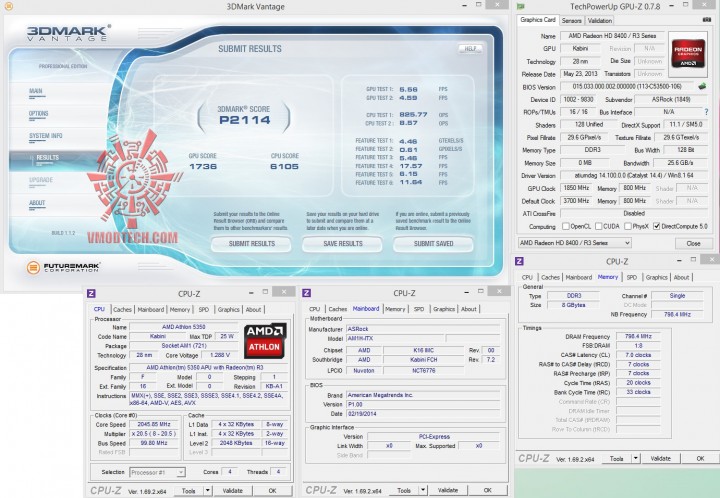Click the Close button in GPU-Z
The image size is (720, 498).
693,243
